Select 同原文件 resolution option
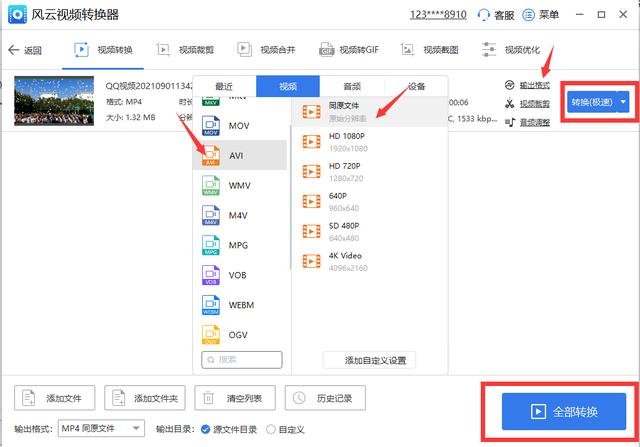Image resolution: width=640 pixels, height=447 pixels. tap(370, 111)
